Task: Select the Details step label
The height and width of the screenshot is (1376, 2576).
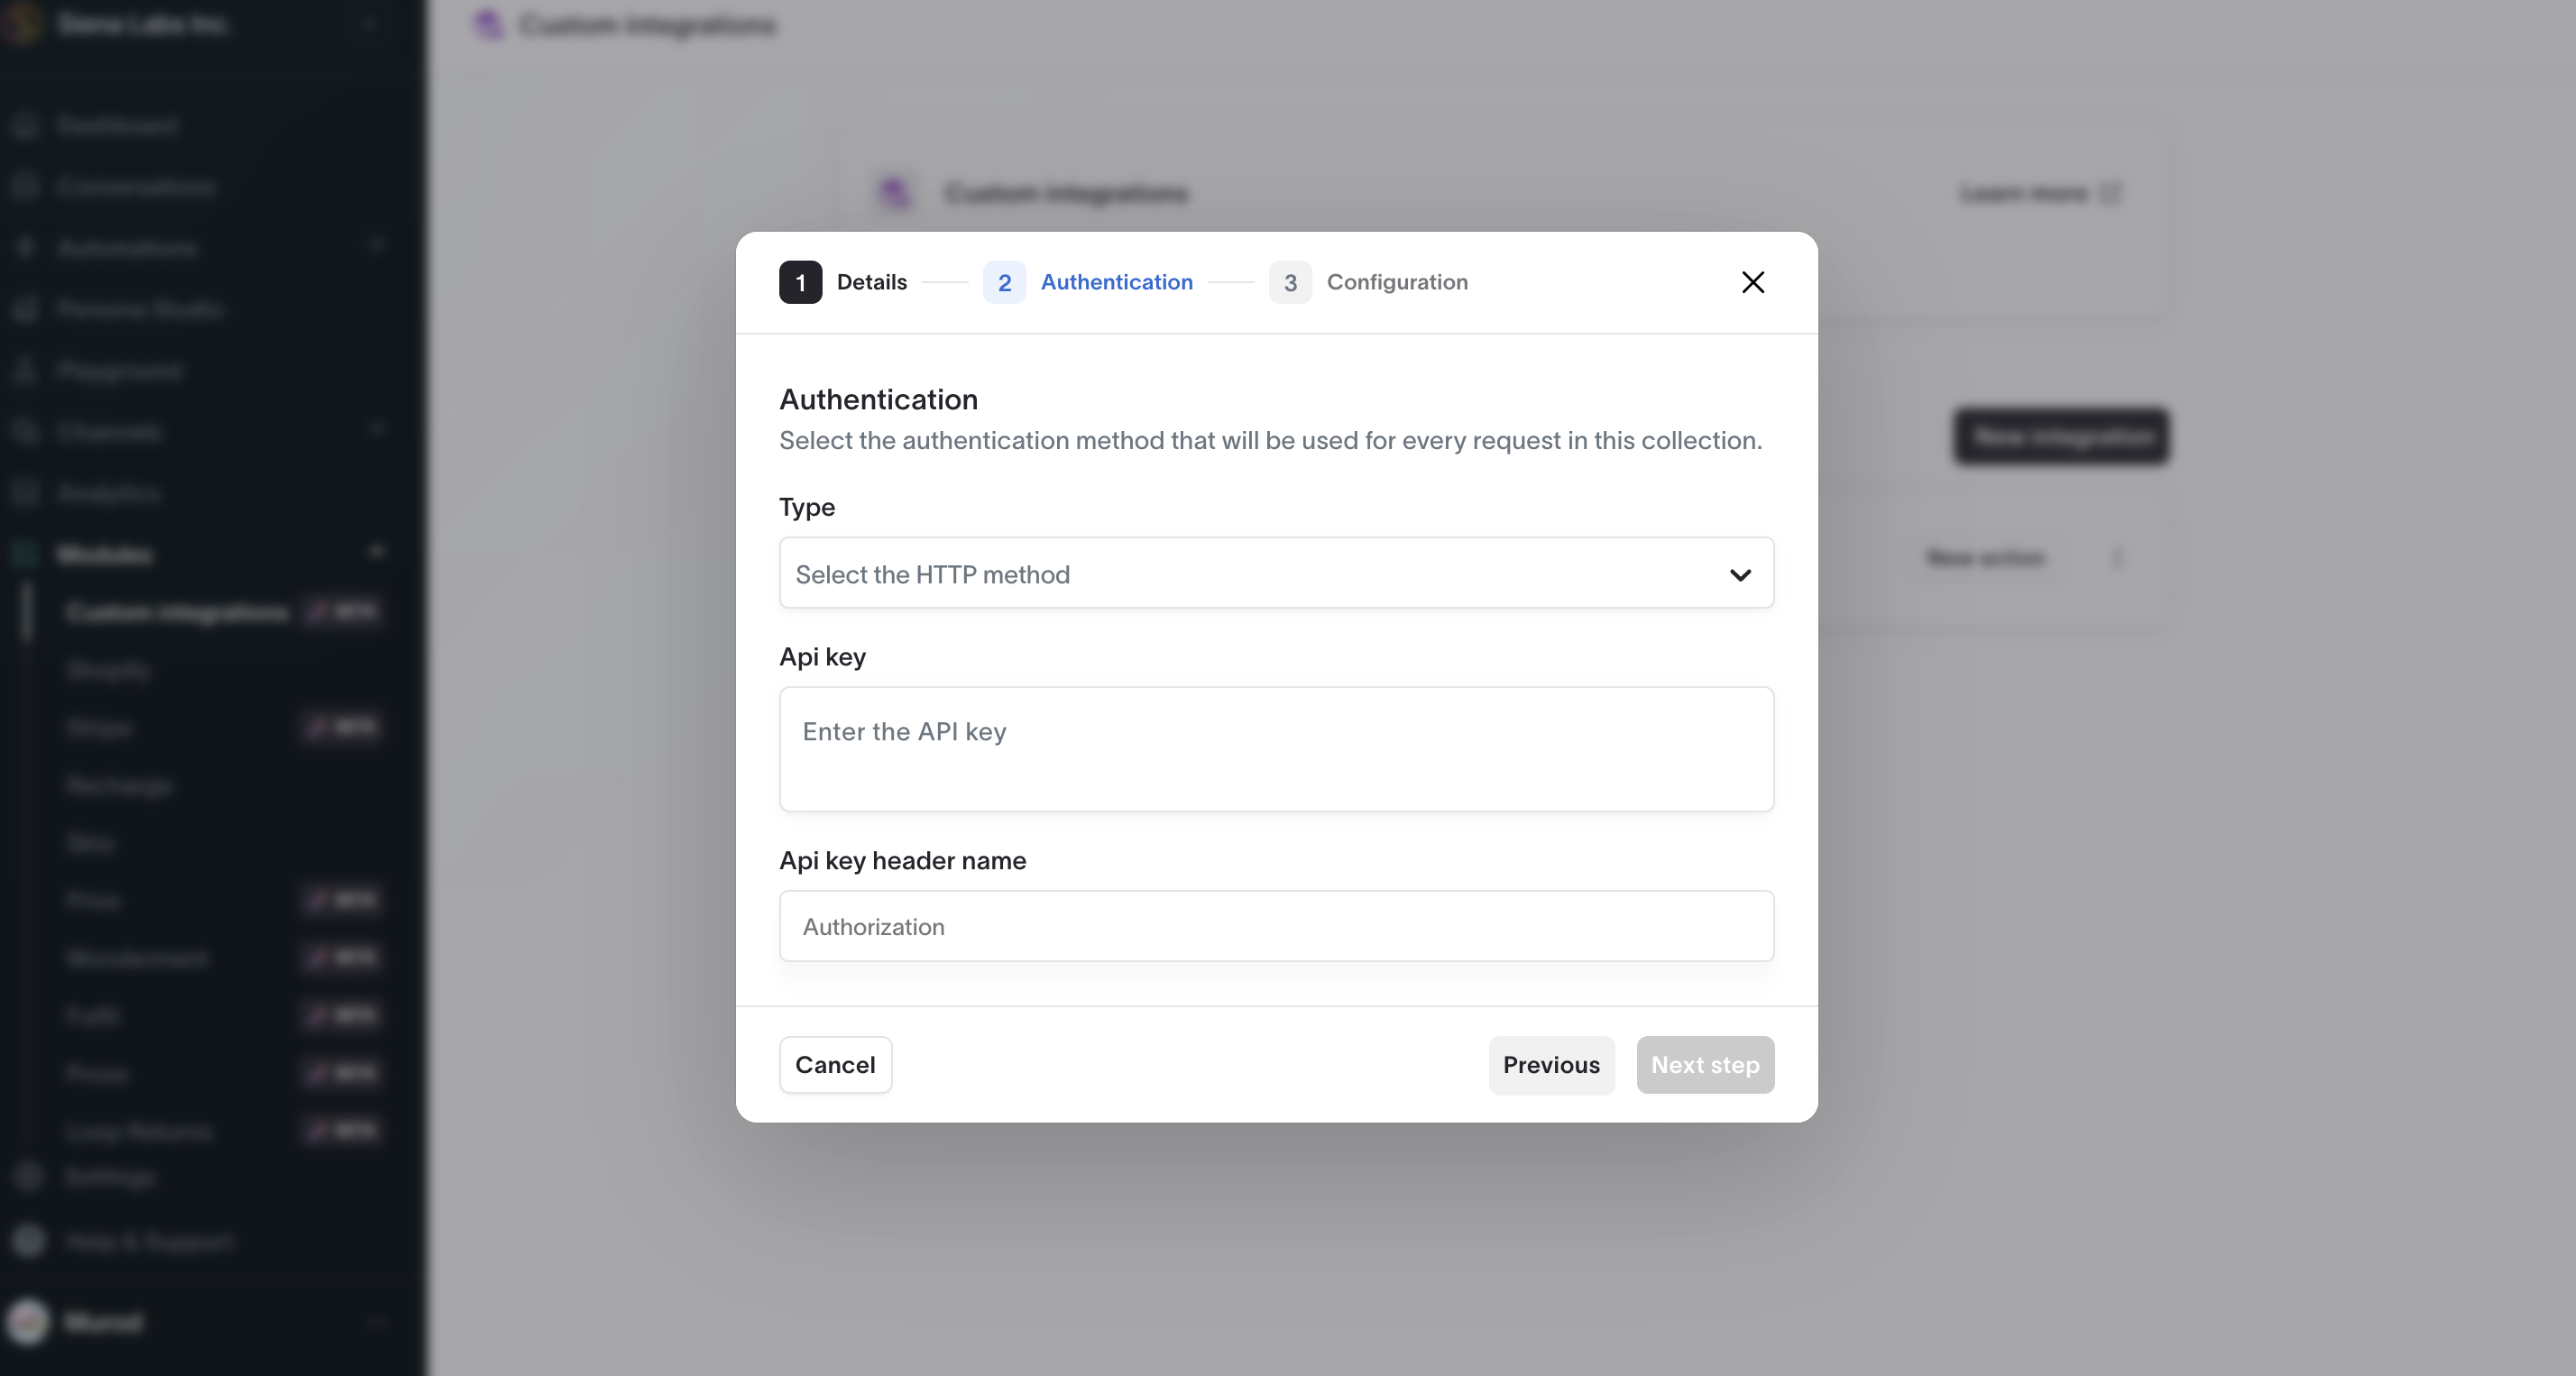Action: [872, 282]
